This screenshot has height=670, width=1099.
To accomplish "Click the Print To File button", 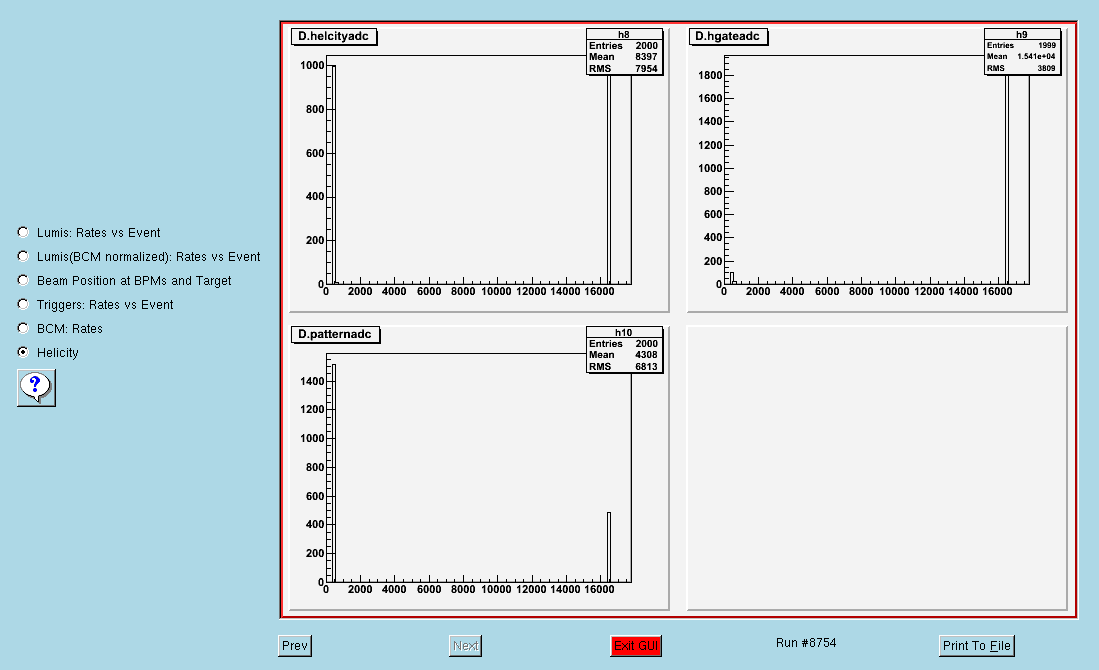I will coord(976,645).
